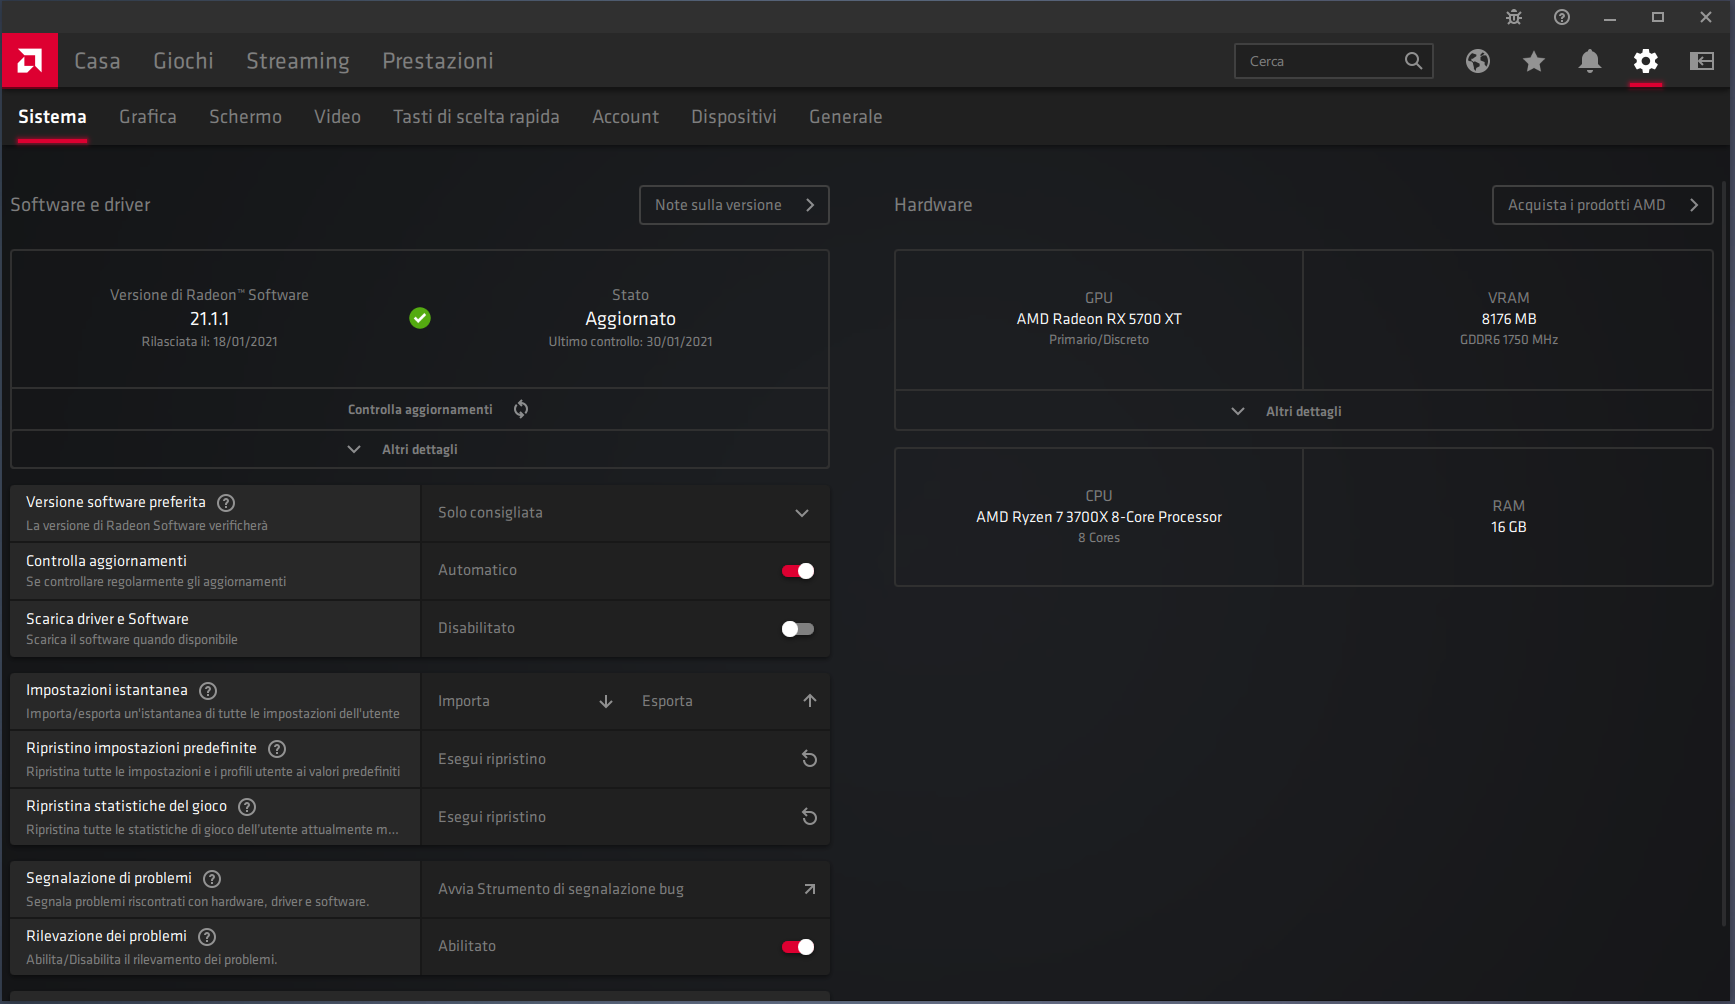Toggle the sidebar panel icon
Image resolution: width=1735 pixels, height=1004 pixels.
1702,61
